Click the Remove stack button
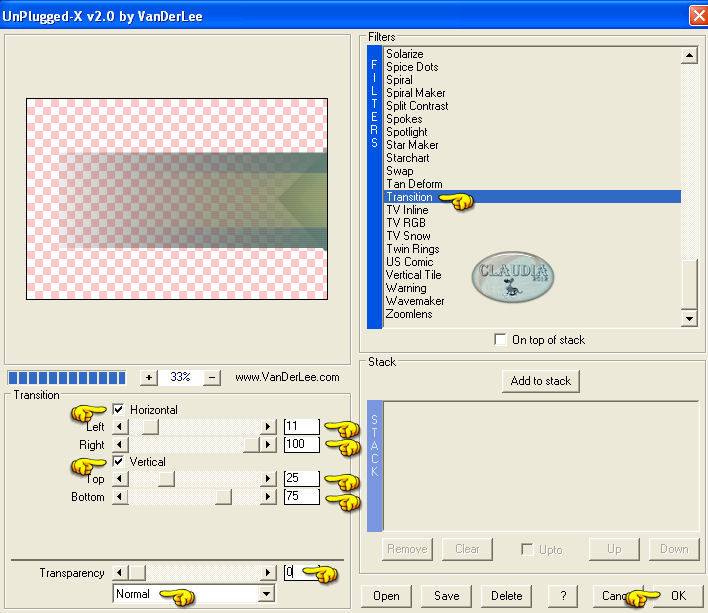The height and width of the screenshot is (613, 708). tap(407, 549)
